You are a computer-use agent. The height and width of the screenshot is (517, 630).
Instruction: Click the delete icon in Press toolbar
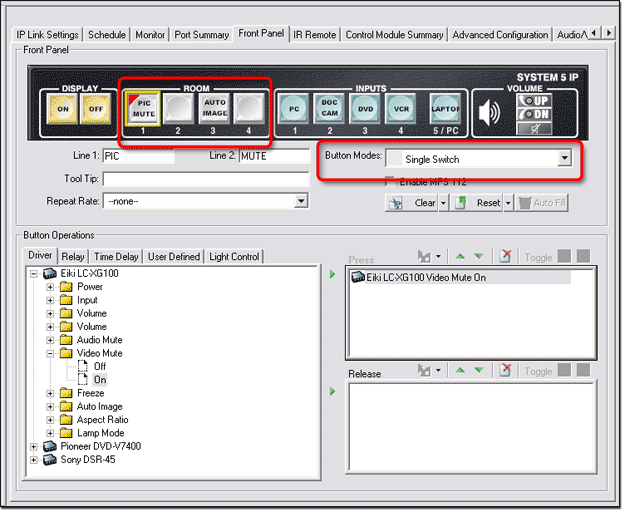(504, 258)
